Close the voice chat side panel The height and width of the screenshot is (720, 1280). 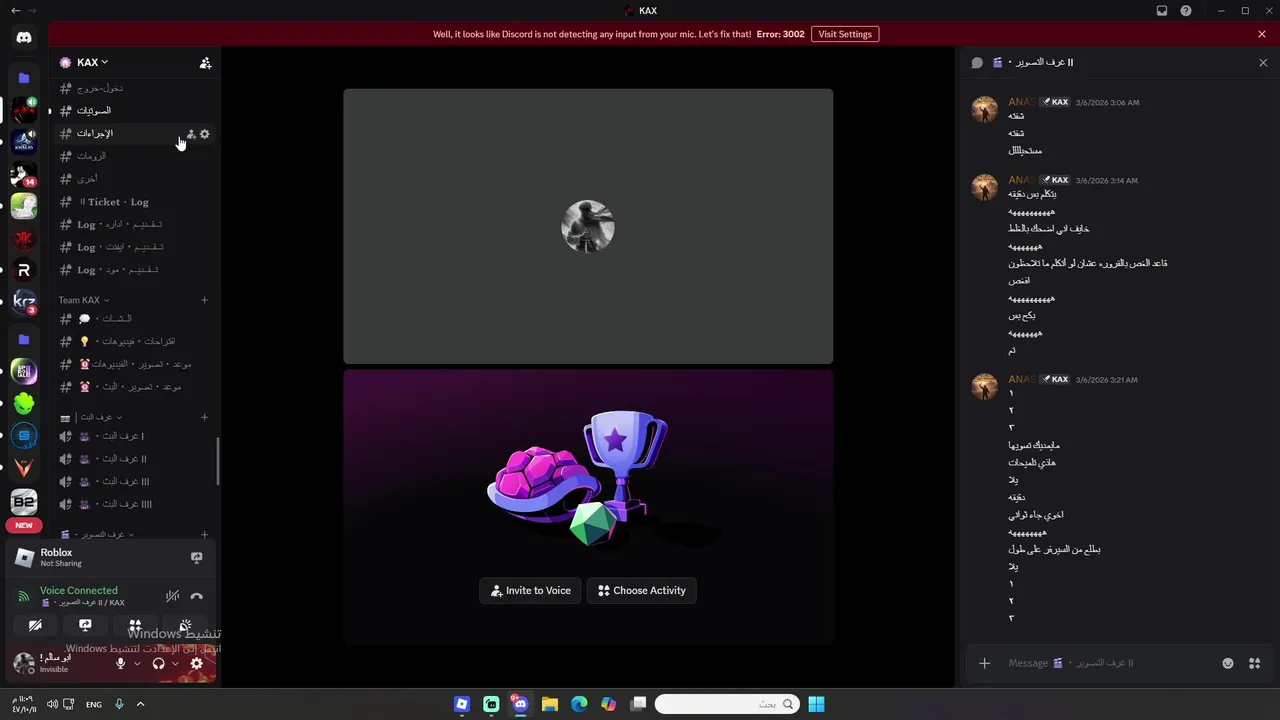coord(1263,62)
